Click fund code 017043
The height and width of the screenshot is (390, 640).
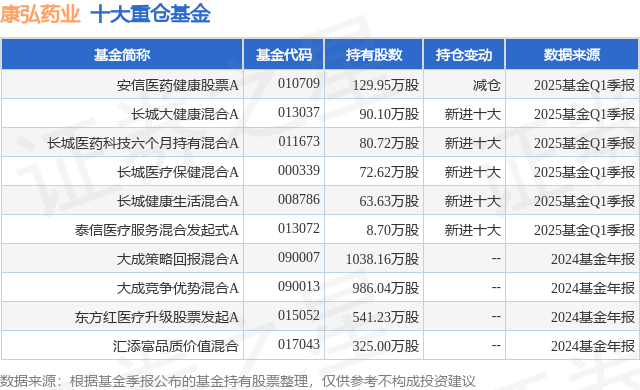coord(299,344)
